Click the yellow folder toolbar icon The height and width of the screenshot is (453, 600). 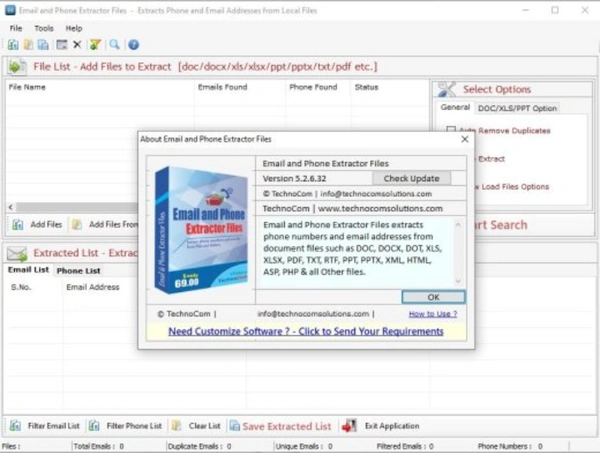pyautogui.click(x=28, y=44)
